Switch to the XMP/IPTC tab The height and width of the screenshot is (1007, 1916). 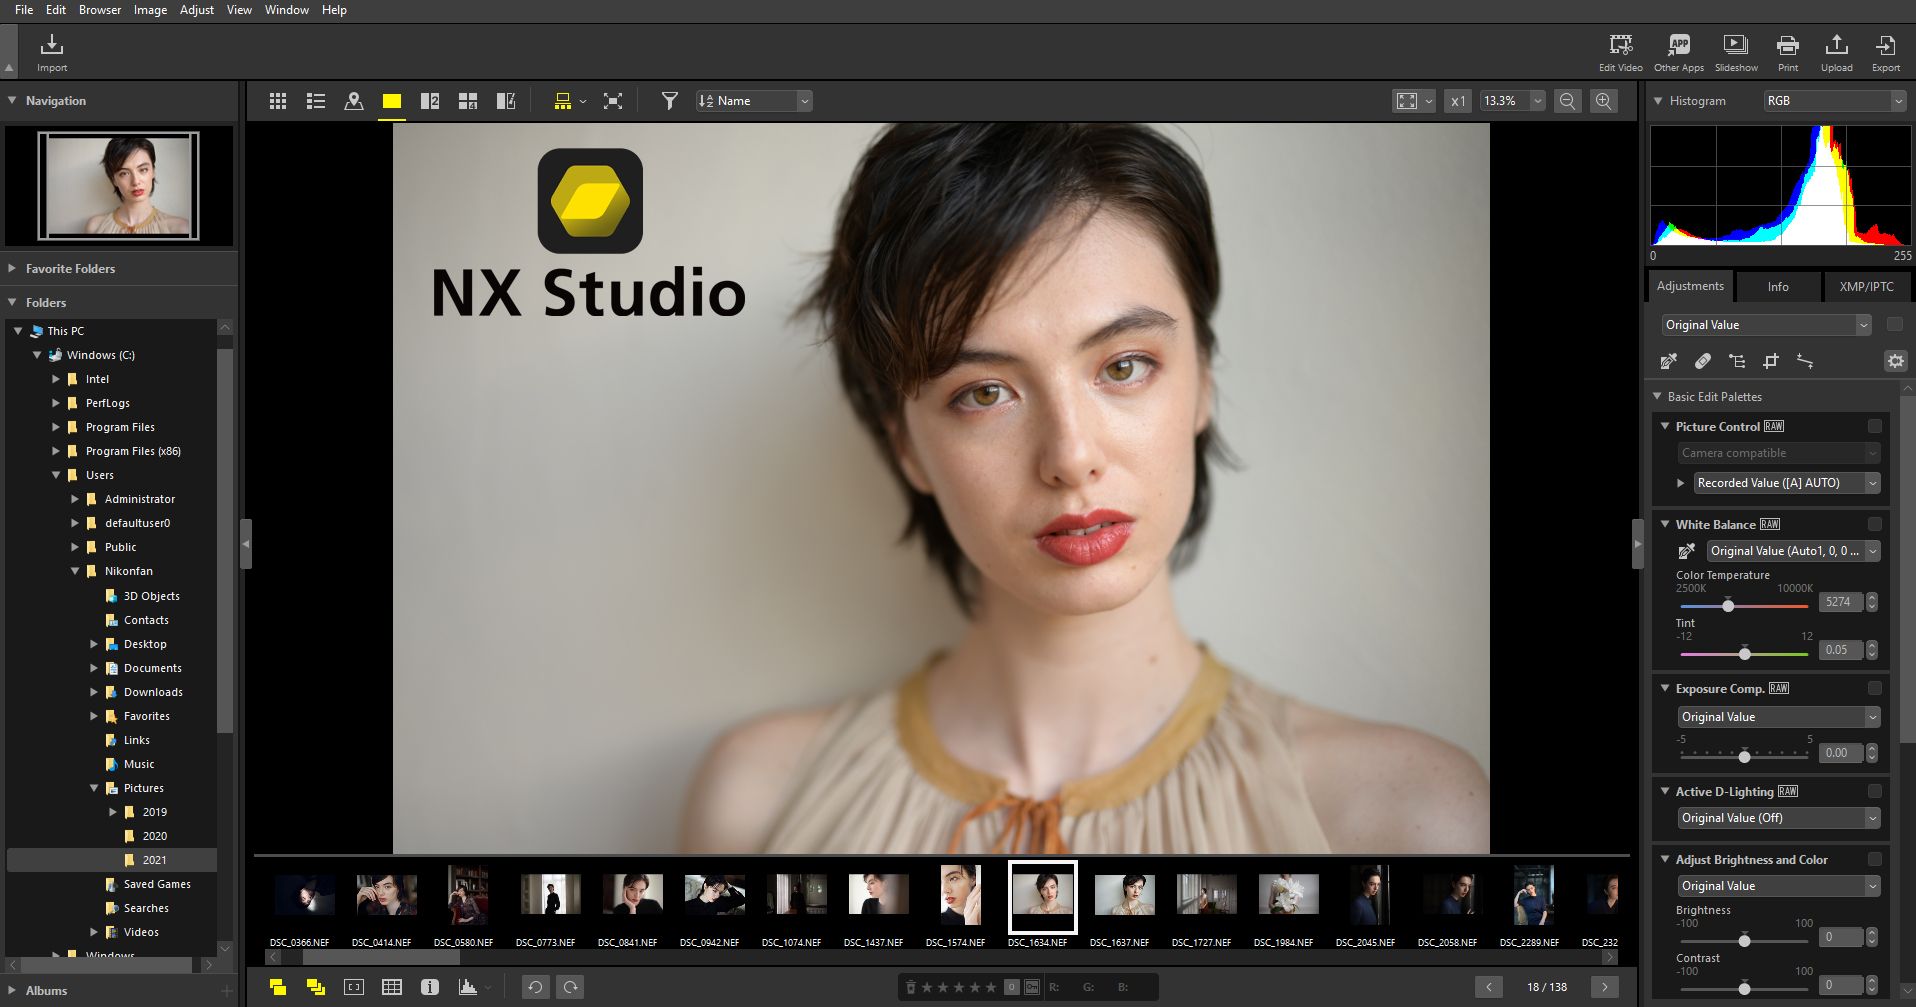point(1866,287)
